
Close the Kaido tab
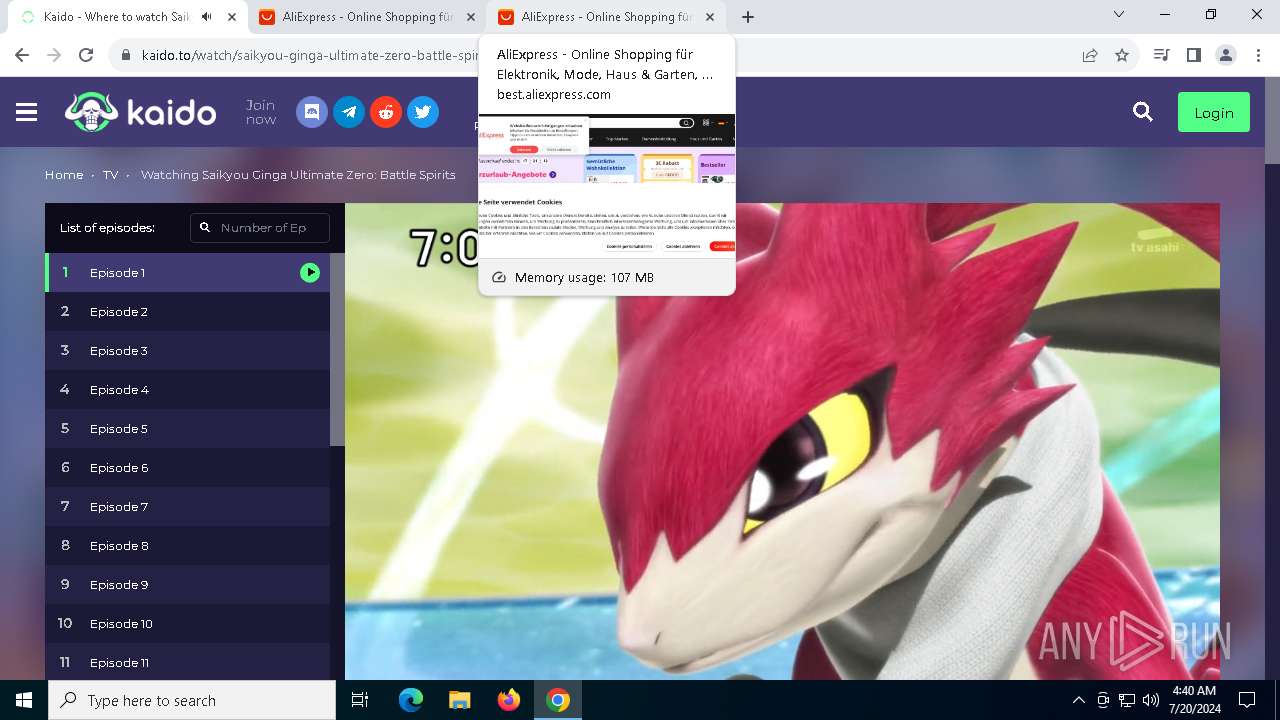[x=232, y=17]
